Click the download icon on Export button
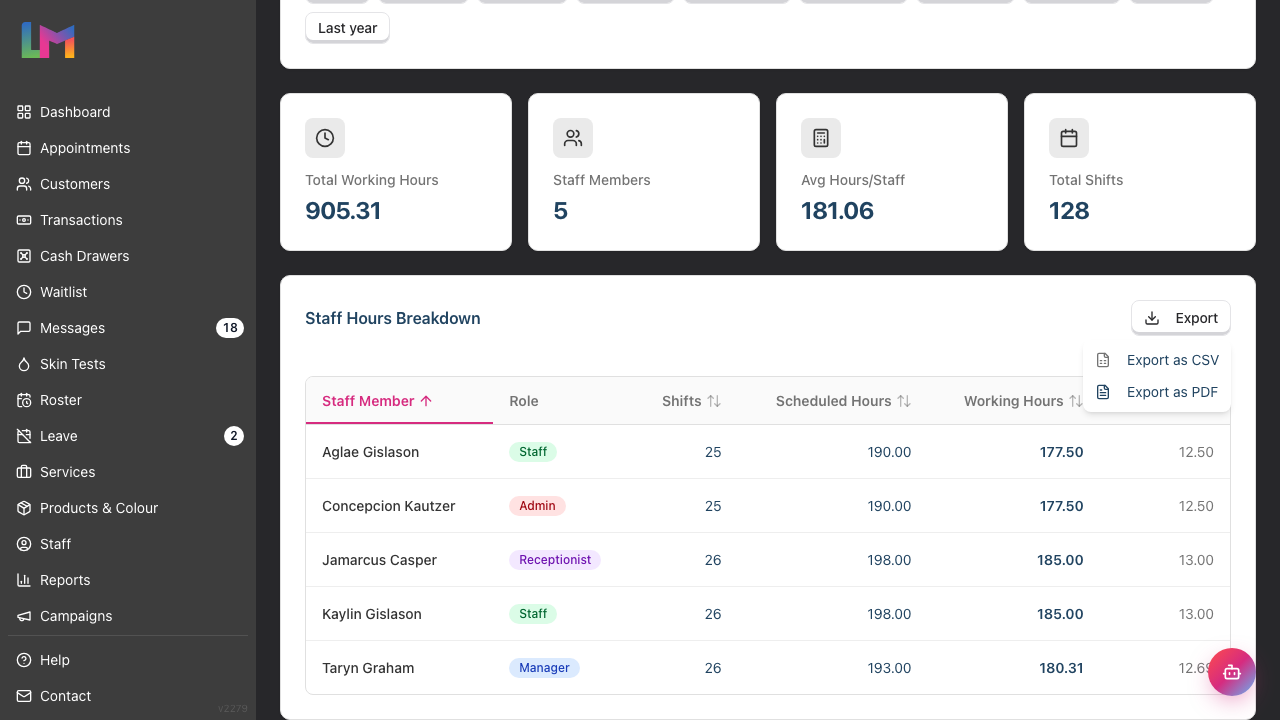Screen dimensions: 1280x720 point(1152,318)
